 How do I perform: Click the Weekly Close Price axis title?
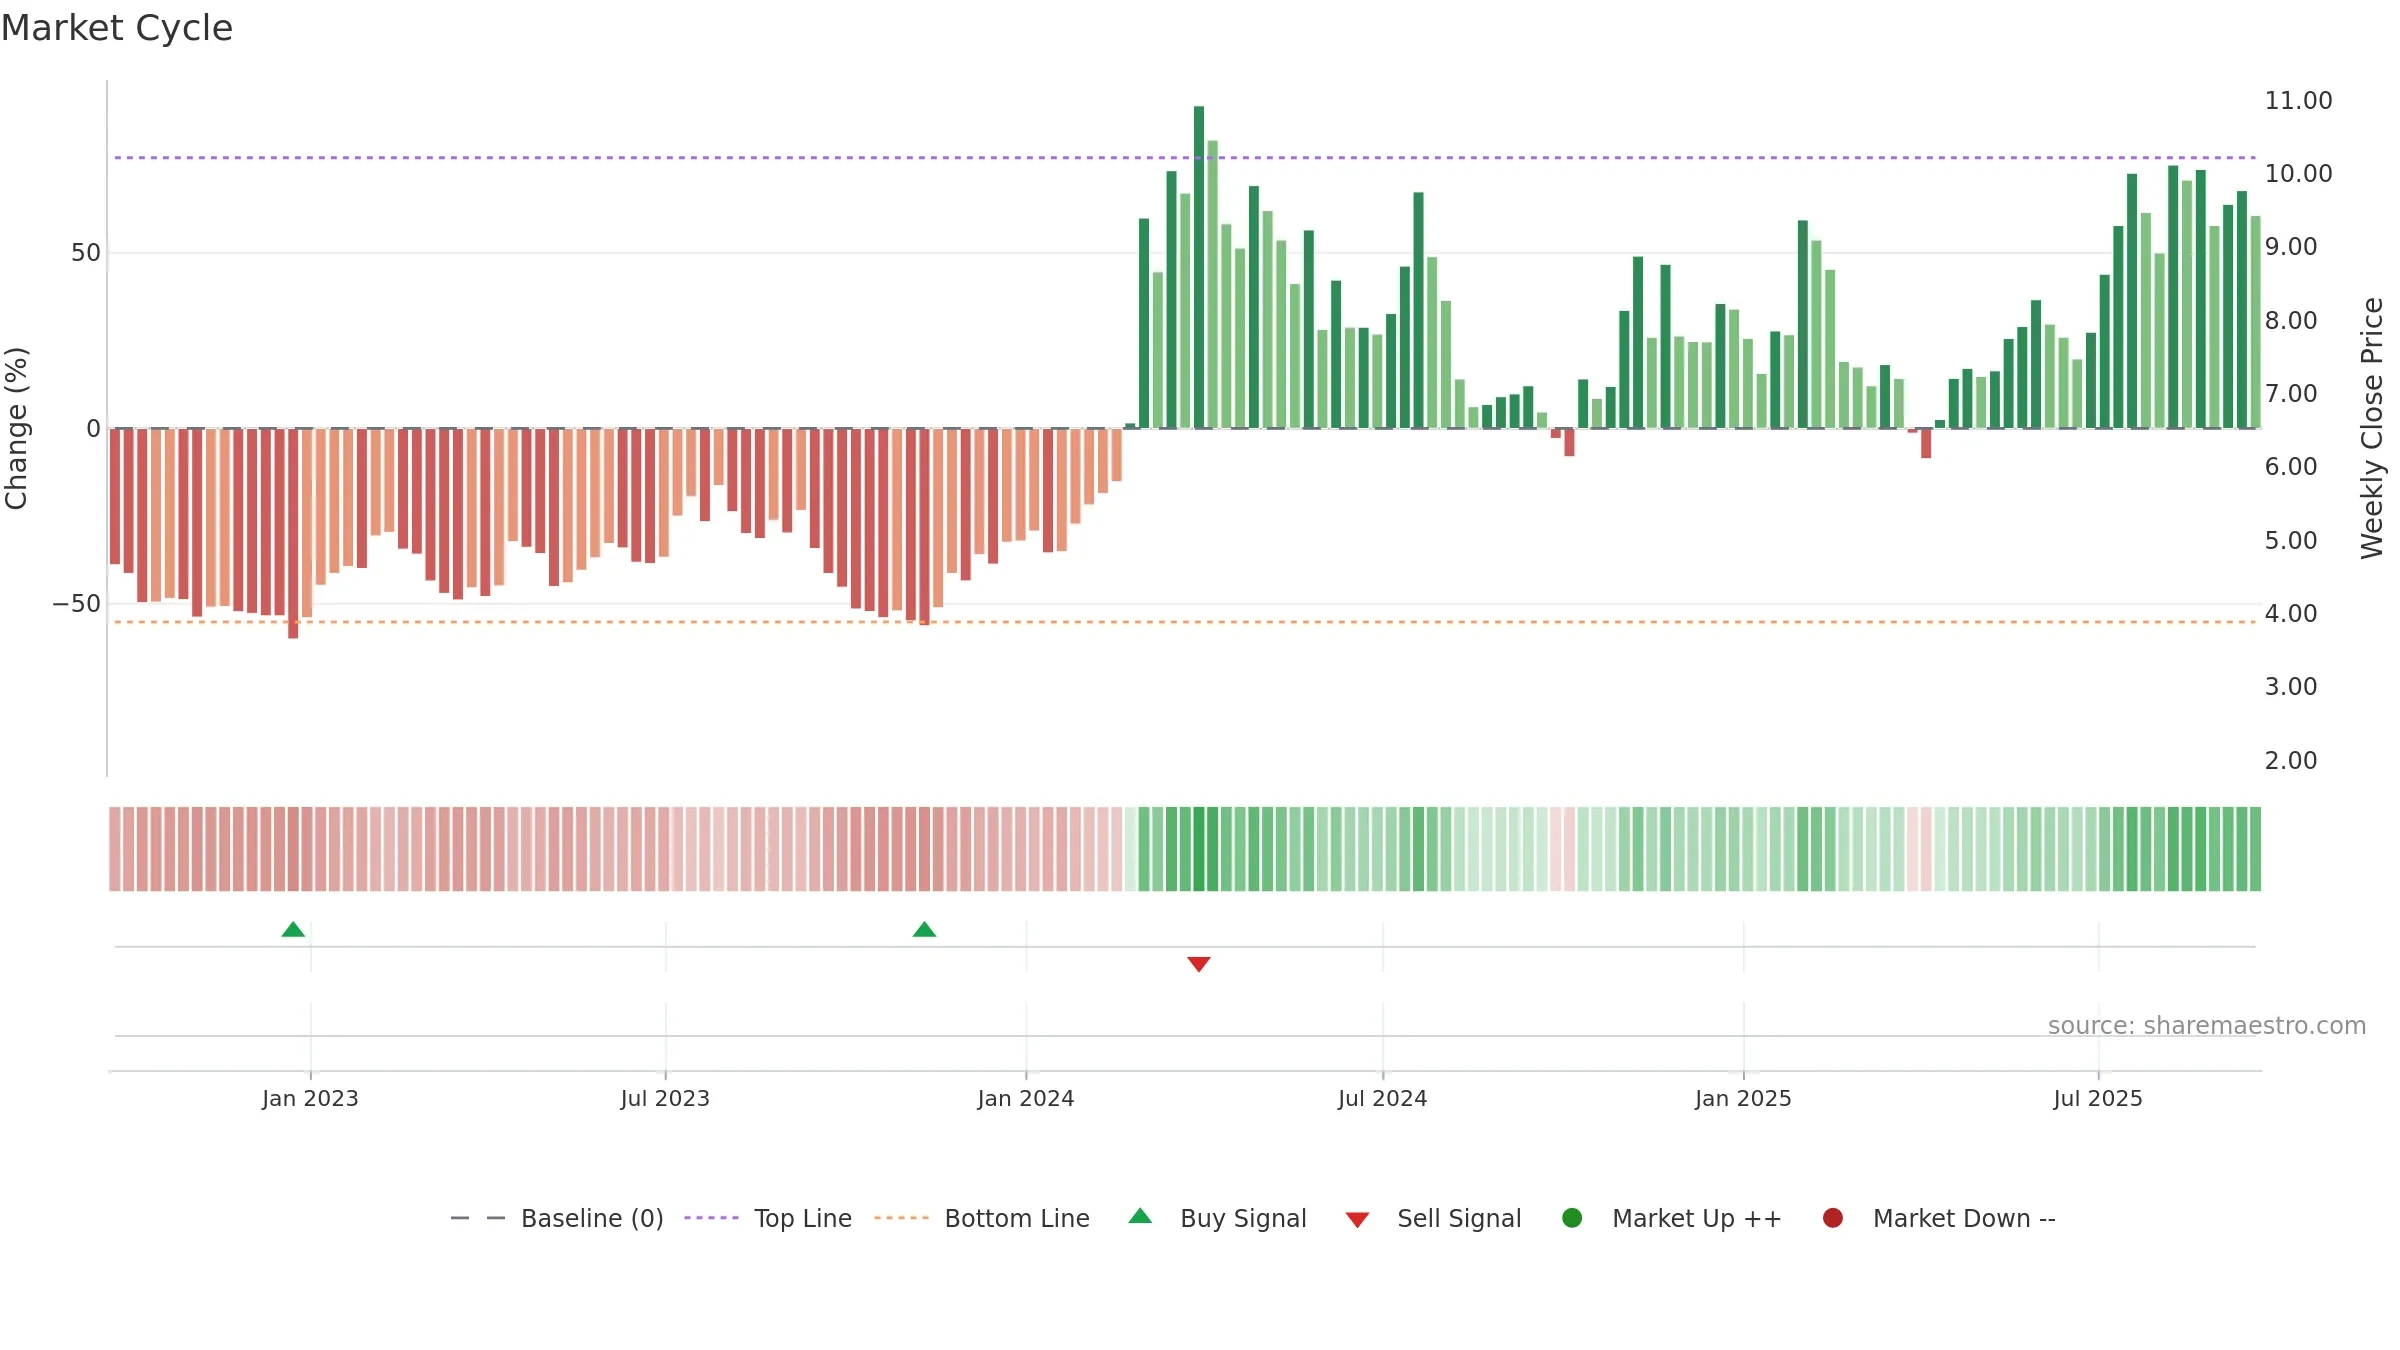tap(2372, 428)
